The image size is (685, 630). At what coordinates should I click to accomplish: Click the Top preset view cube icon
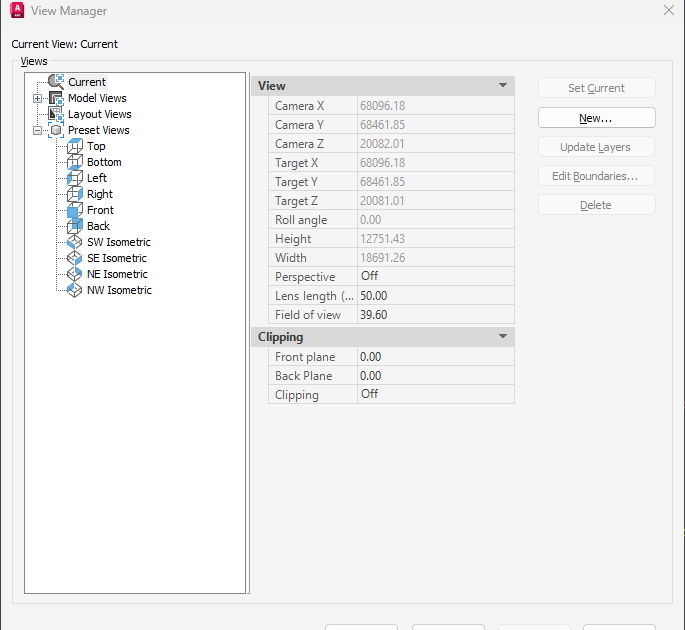[75, 146]
